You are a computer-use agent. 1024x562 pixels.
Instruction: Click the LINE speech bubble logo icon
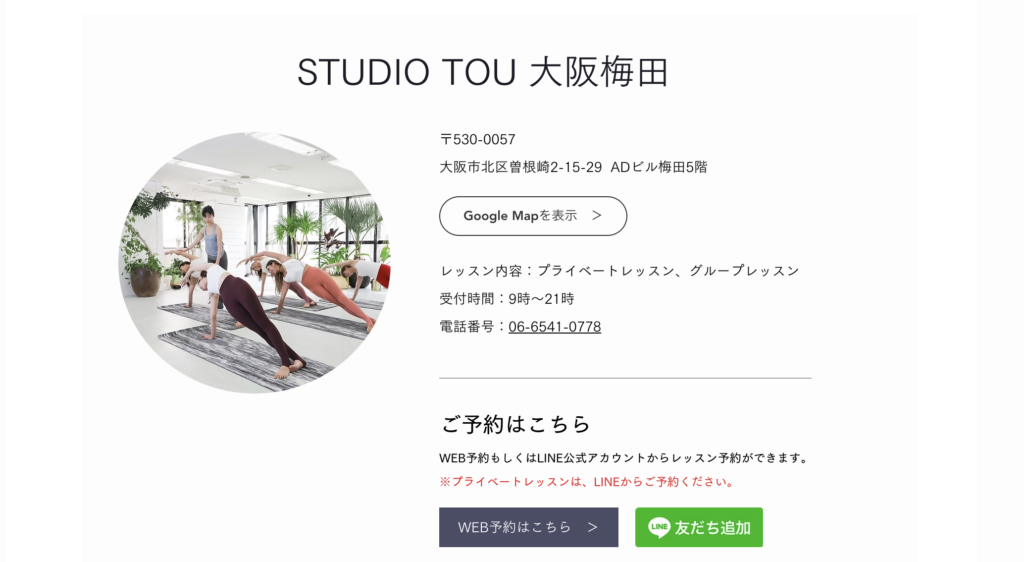pos(659,527)
